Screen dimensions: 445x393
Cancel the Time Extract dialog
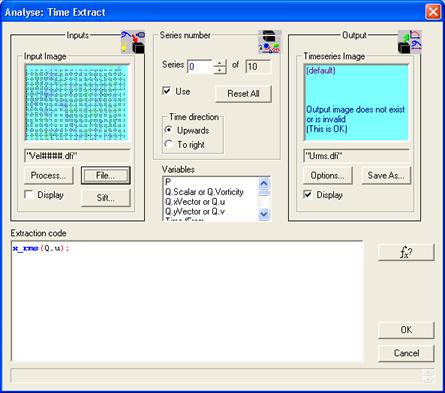click(x=406, y=353)
